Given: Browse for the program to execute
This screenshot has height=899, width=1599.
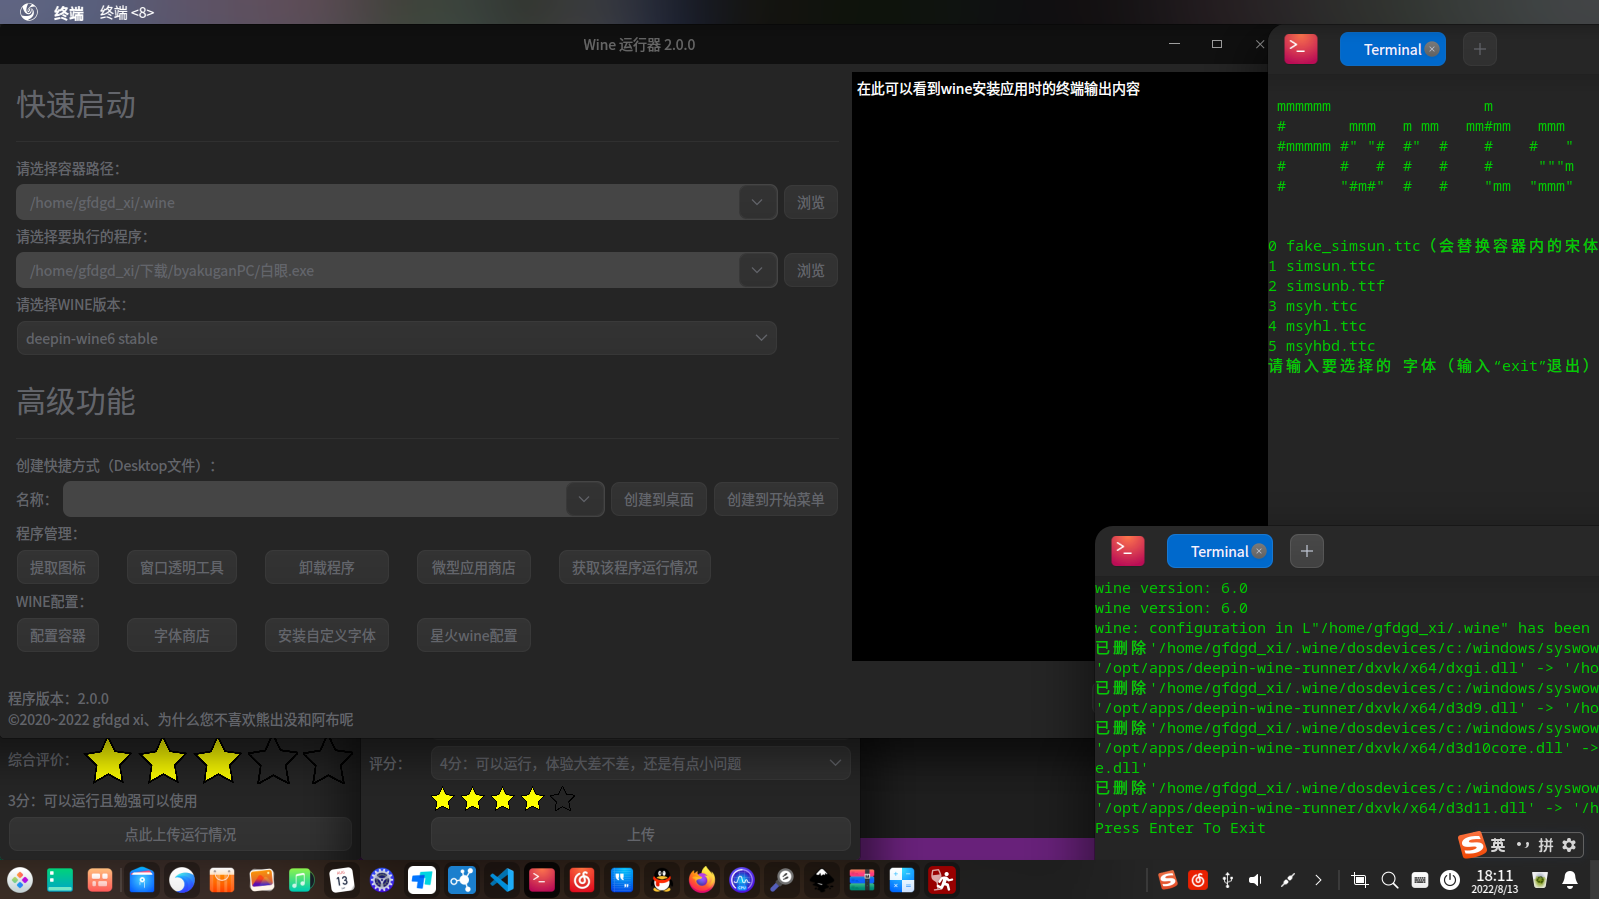Looking at the screenshot, I should (811, 270).
